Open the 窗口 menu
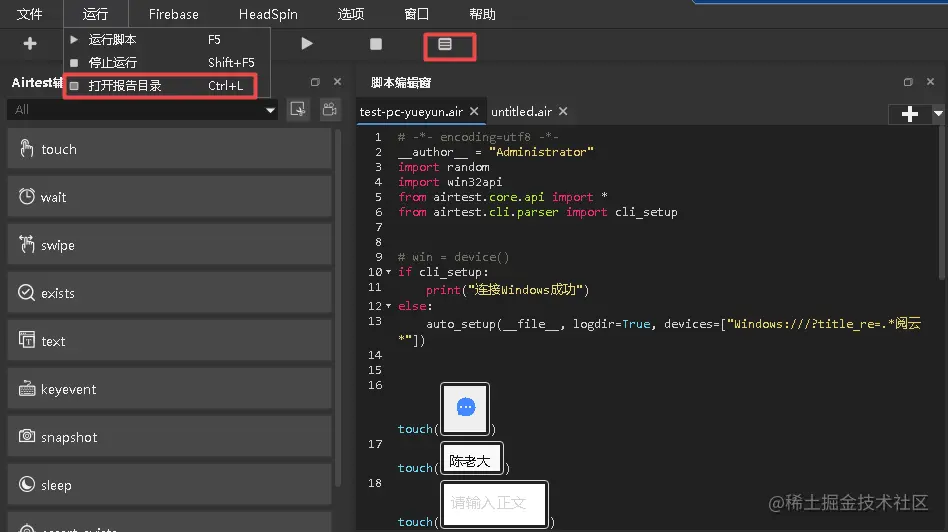 pos(417,14)
